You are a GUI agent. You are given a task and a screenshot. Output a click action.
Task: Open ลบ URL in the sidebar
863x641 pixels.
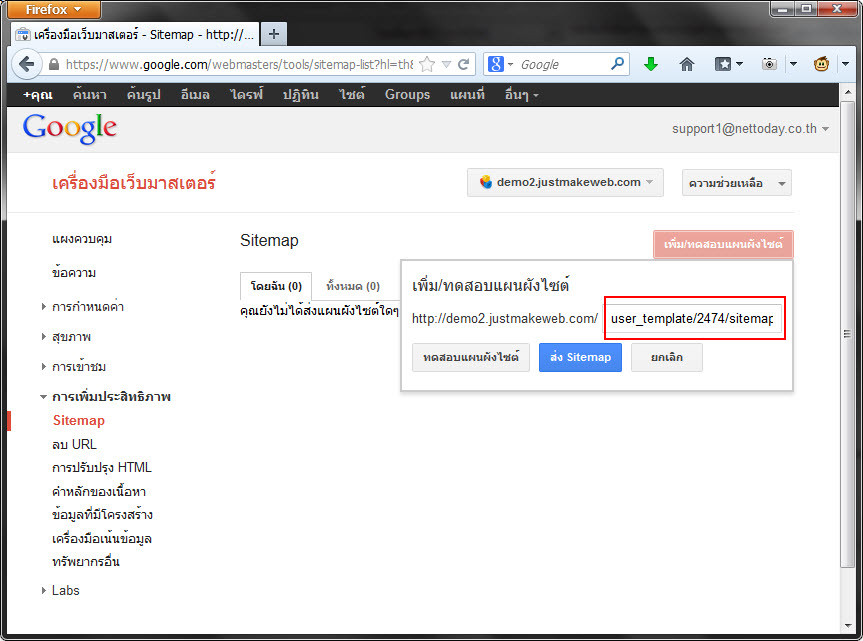point(74,445)
